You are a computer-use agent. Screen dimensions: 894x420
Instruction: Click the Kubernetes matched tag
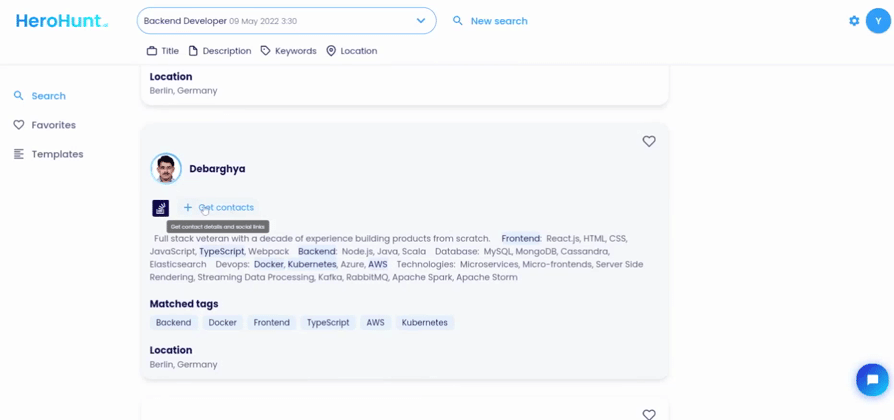424,323
